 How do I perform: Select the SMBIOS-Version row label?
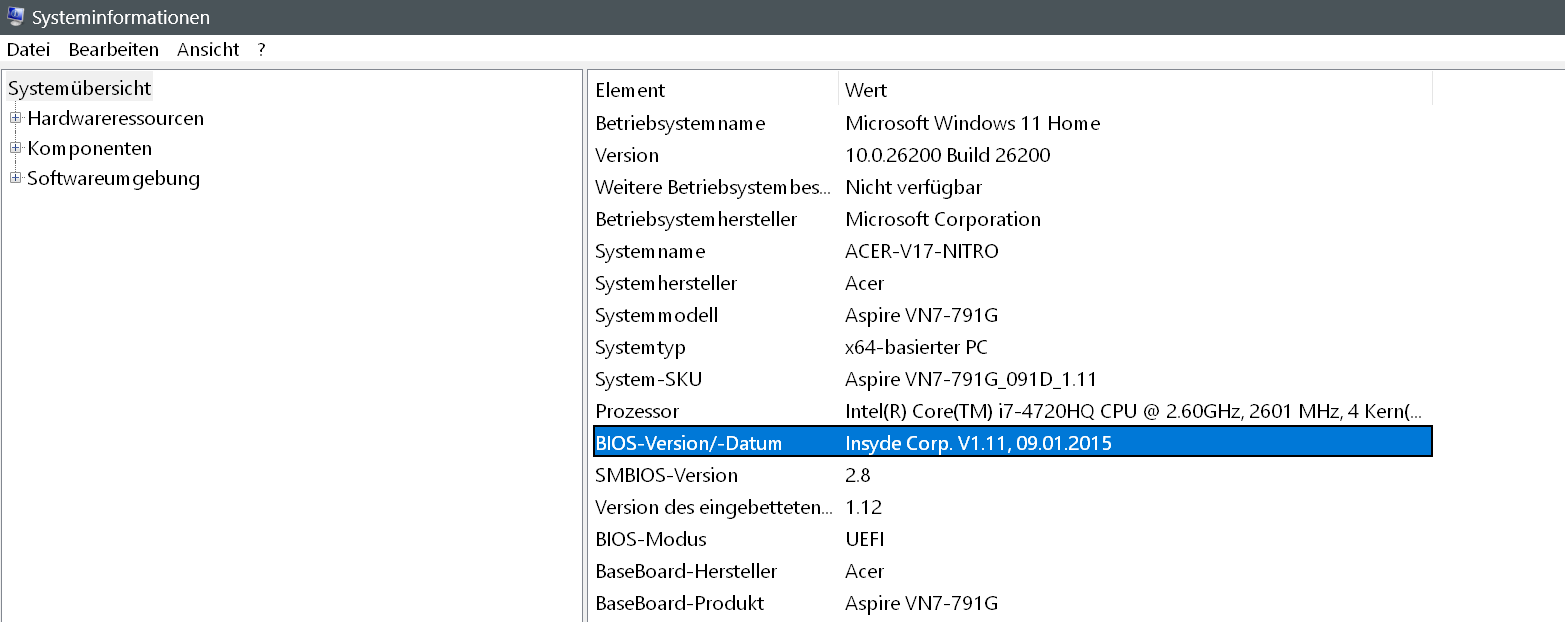coord(667,475)
